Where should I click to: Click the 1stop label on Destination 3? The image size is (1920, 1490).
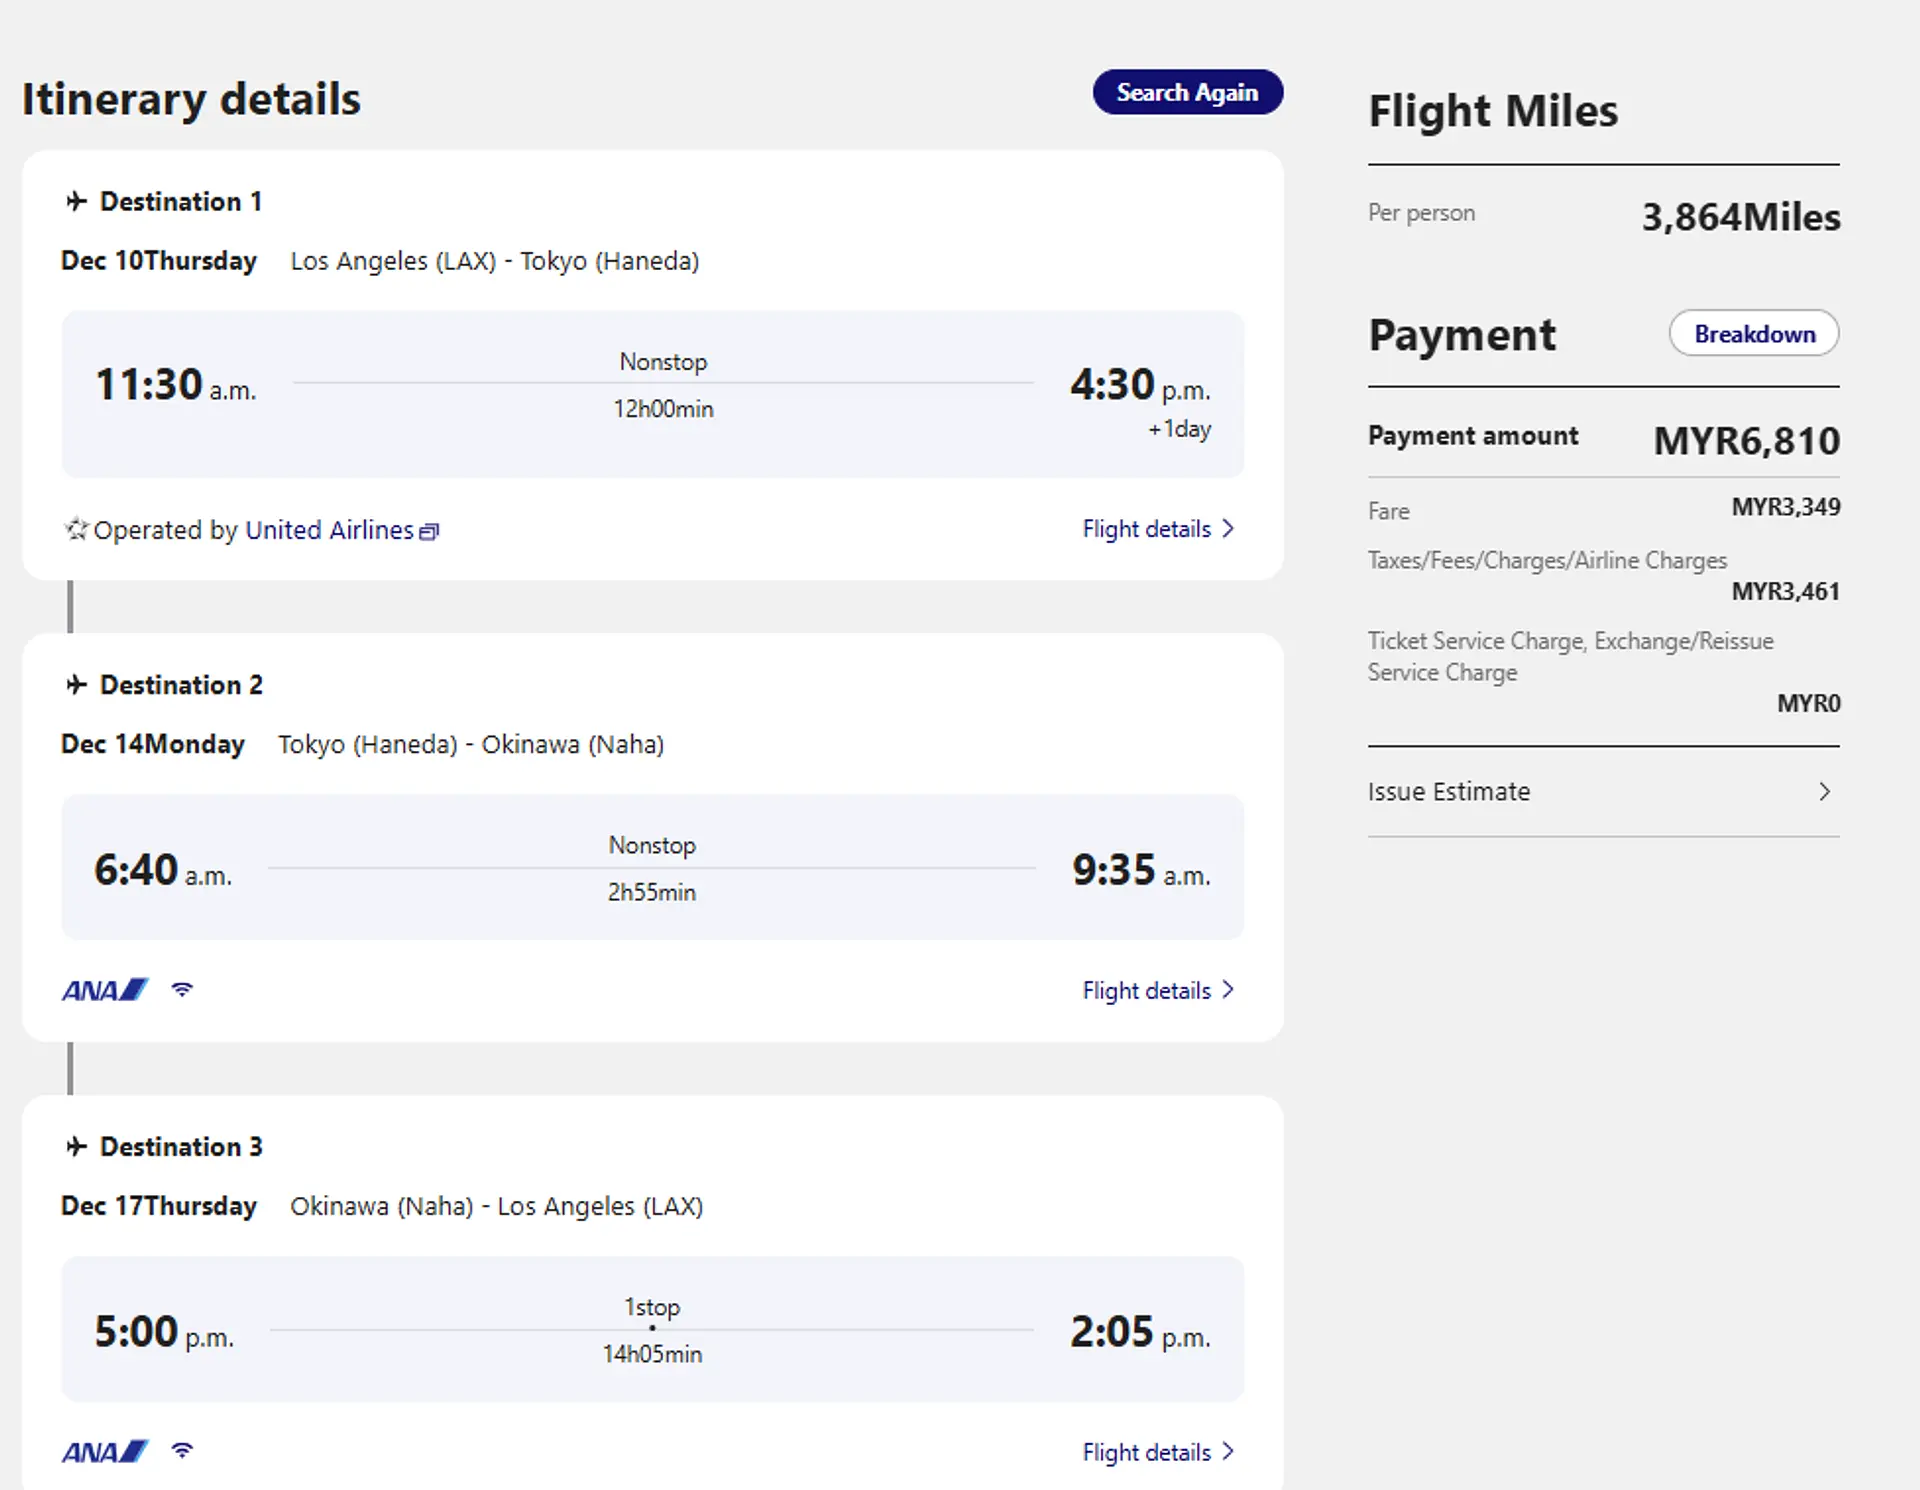click(x=652, y=1307)
